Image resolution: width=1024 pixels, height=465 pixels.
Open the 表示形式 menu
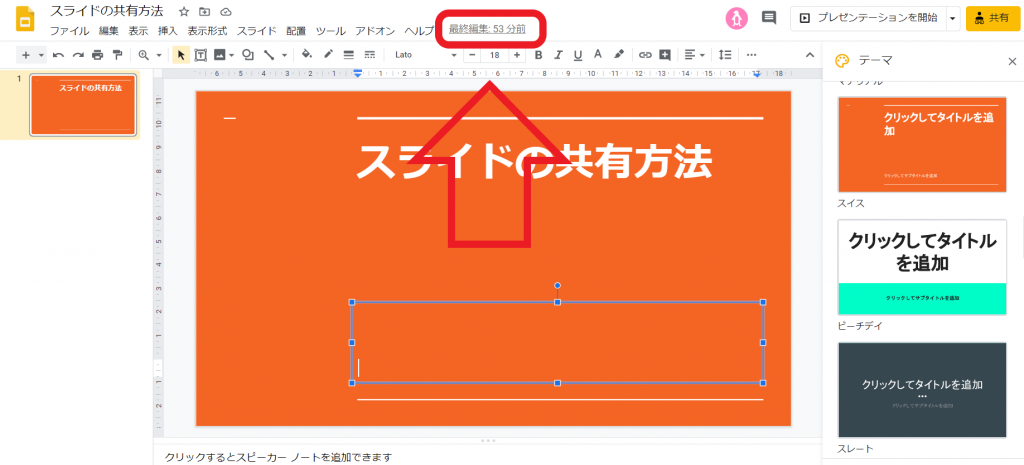[x=207, y=31]
